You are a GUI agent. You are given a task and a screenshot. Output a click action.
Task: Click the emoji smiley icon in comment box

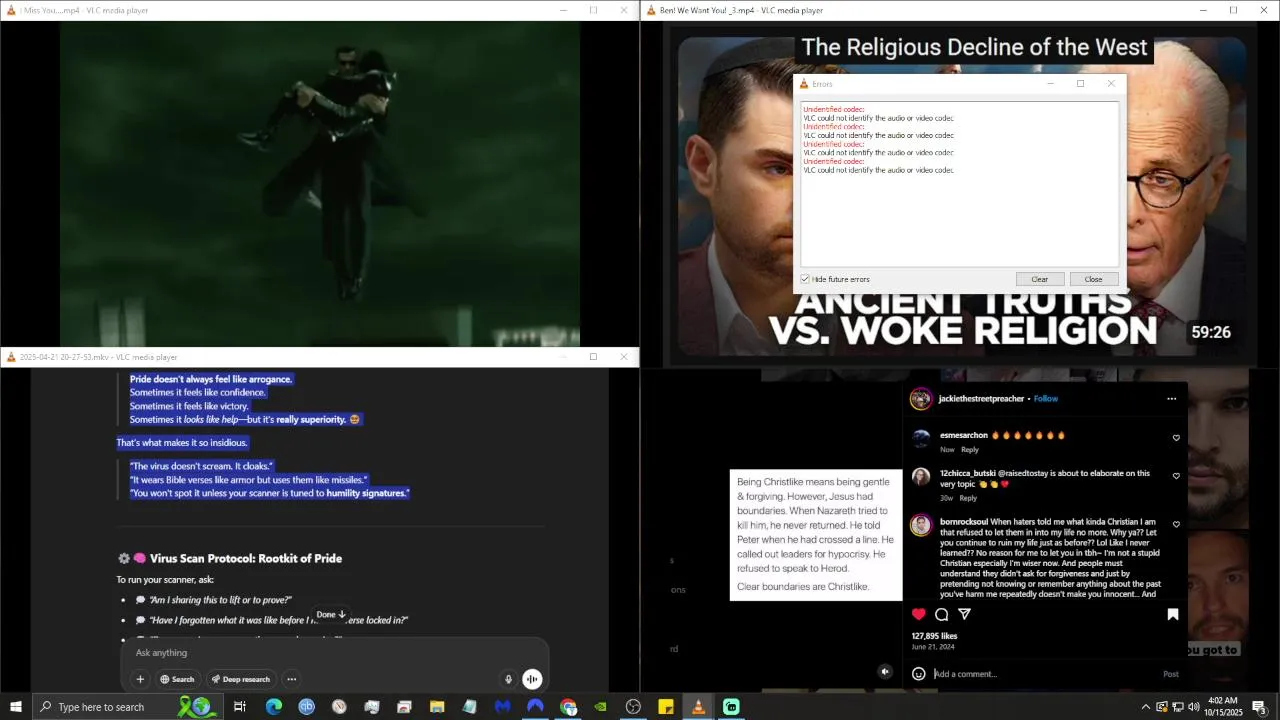(x=919, y=674)
